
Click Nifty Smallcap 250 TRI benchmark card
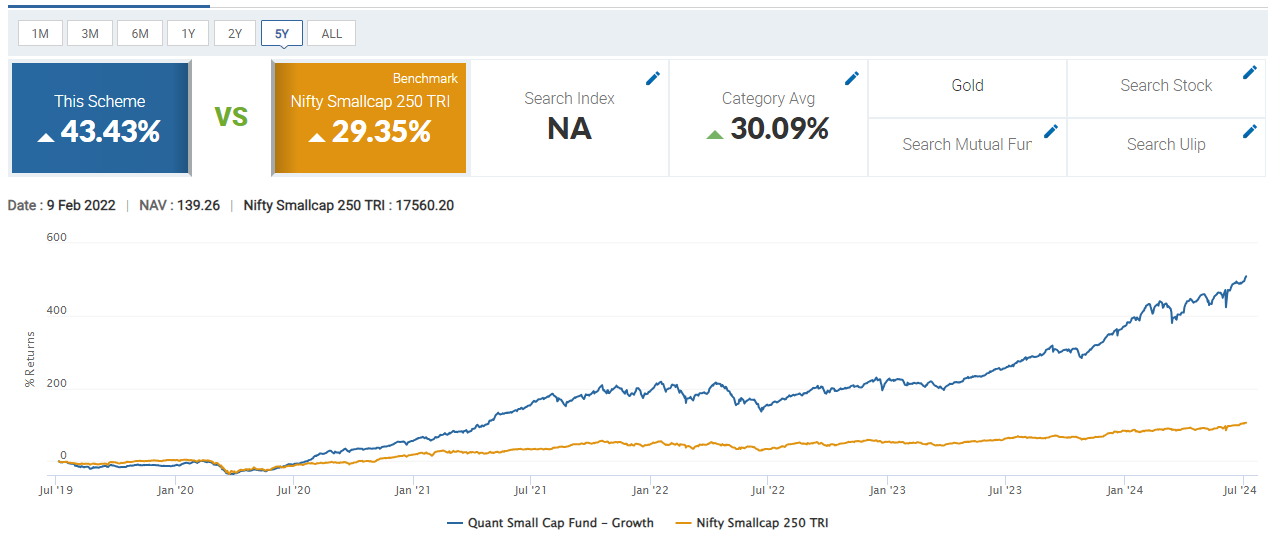(369, 118)
